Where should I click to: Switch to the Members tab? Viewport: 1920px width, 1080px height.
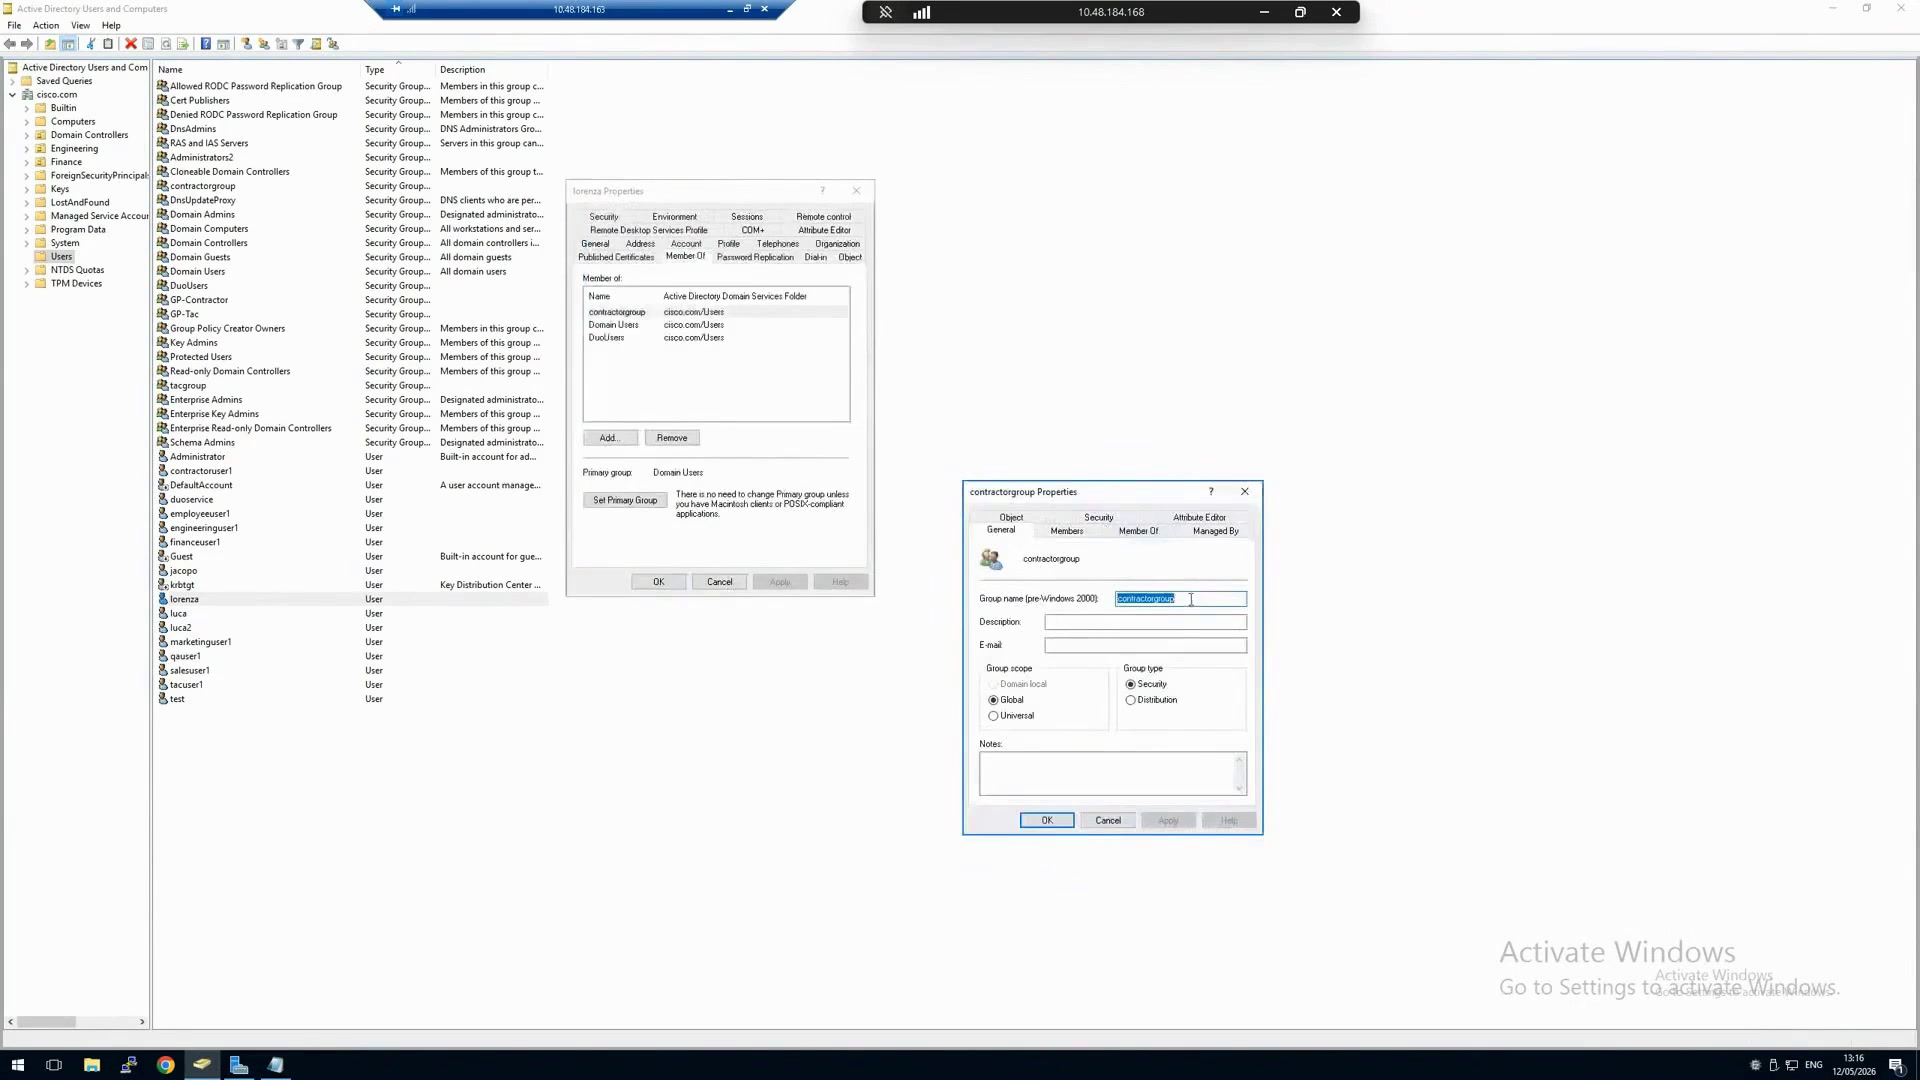tap(1066, 531)
